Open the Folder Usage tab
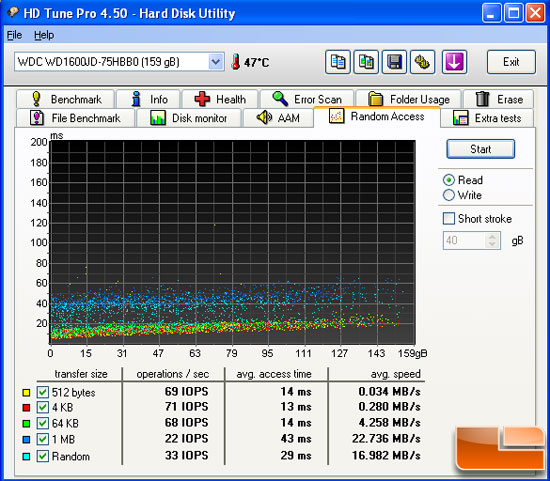550x481 pixels. coord(409,99)
